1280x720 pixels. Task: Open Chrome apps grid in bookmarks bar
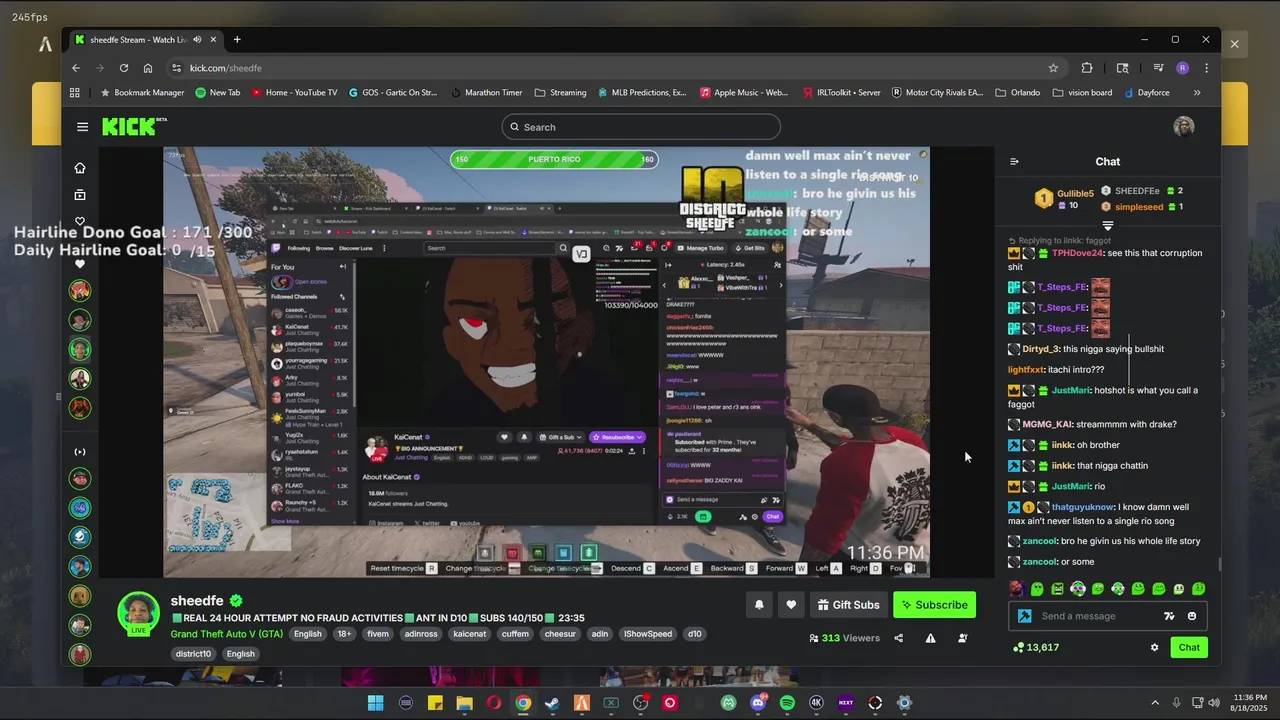tap(75, 93)
